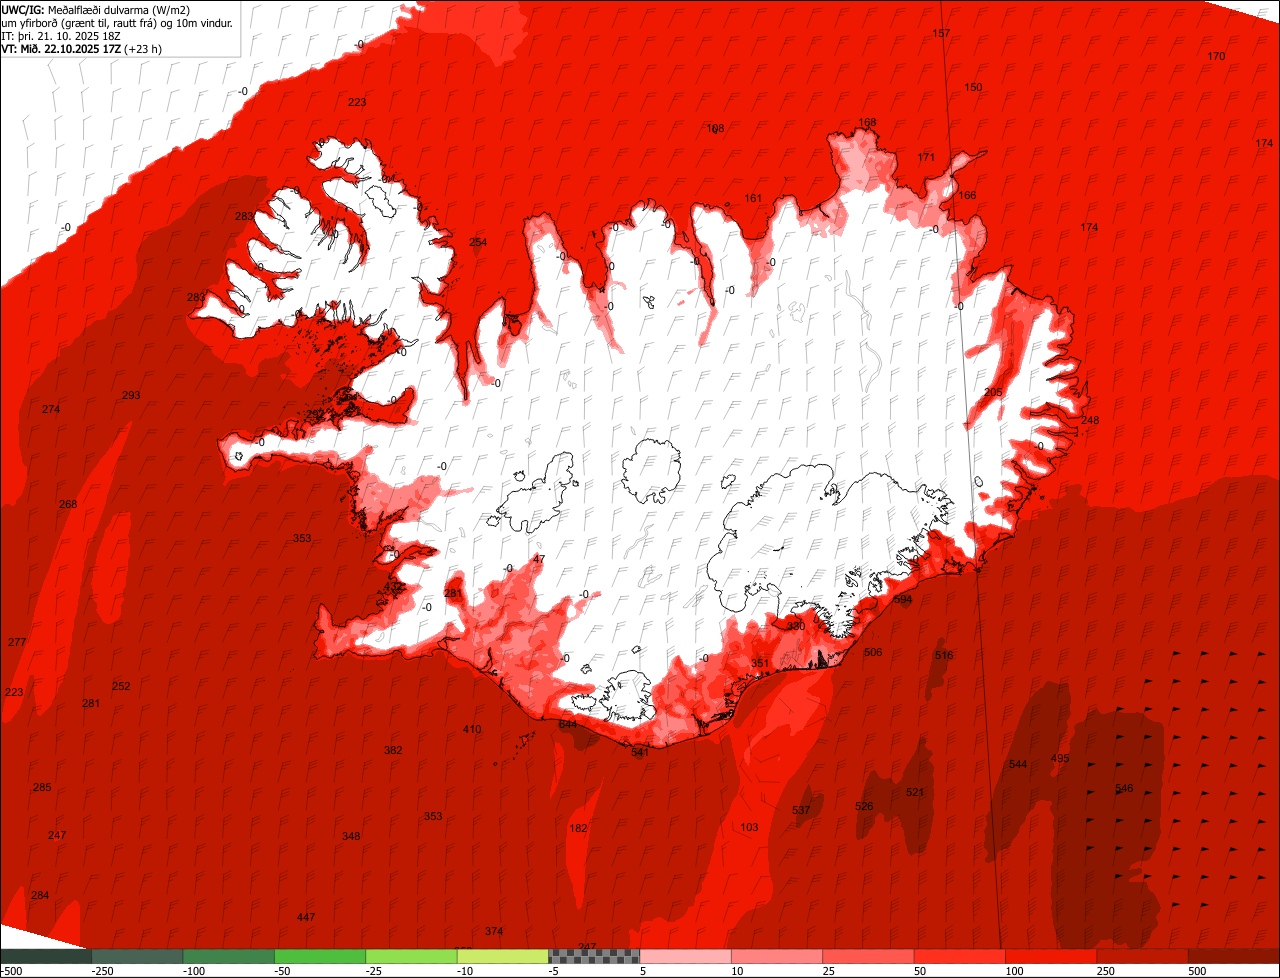
Task: Click the map value 157 at the top
Action: click(941, 33)
